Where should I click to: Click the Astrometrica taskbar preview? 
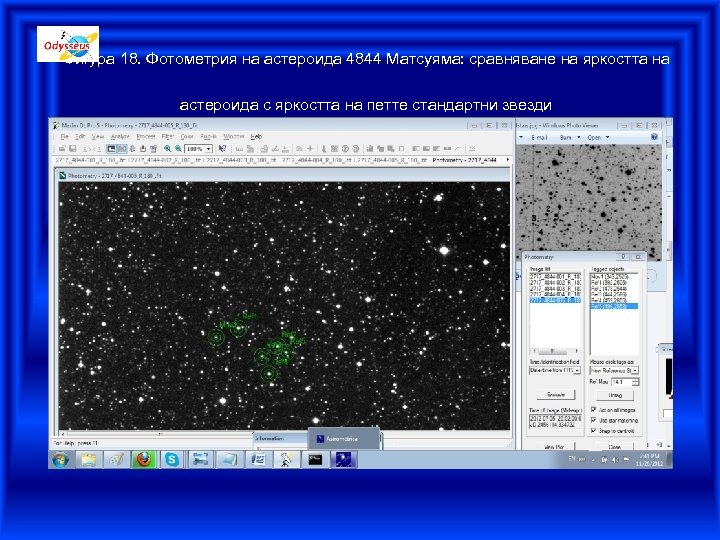(343, 439)
